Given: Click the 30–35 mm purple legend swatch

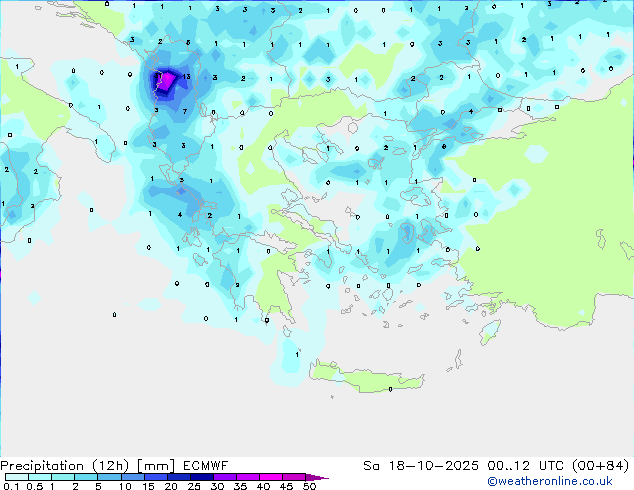Looking at the screenshot, I should (x=224, y=477).
